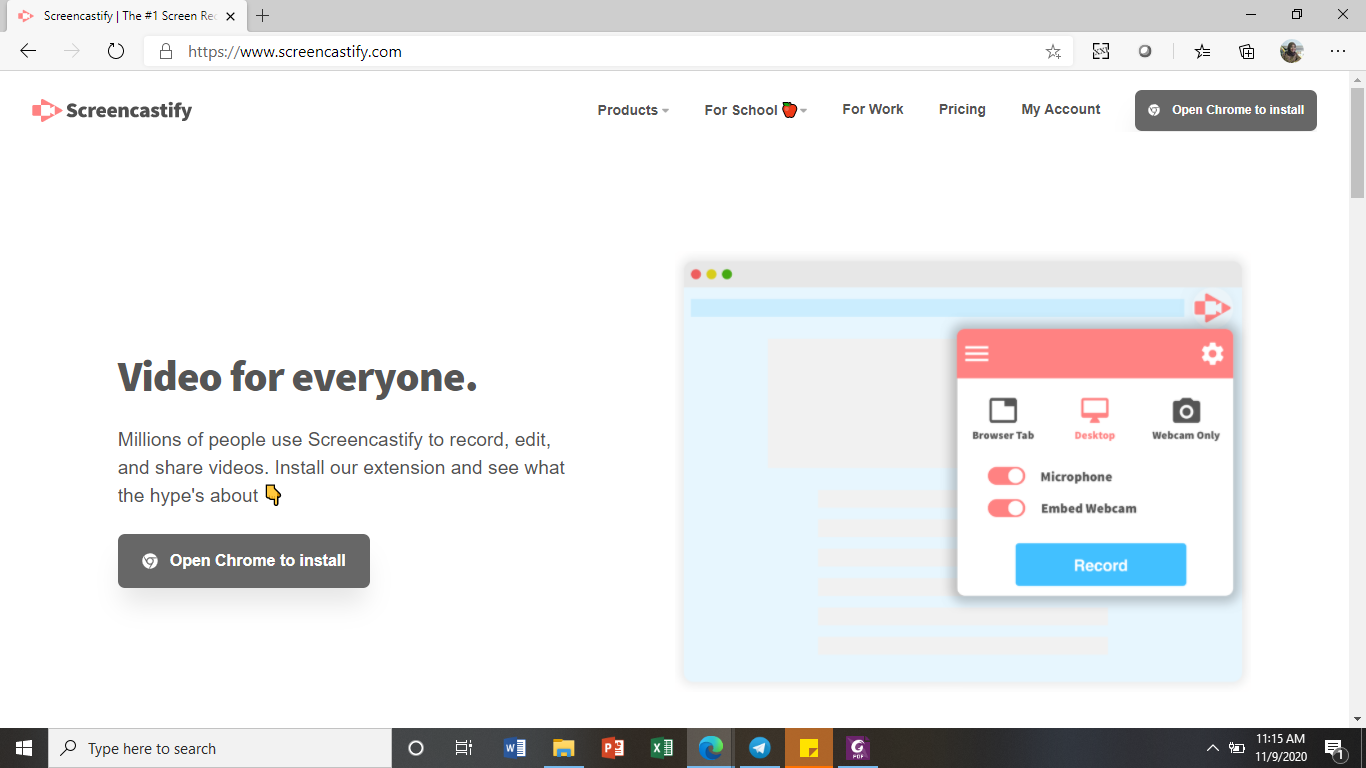Click the Screencastify logo
1366x768 pixels.
(112, 110)
